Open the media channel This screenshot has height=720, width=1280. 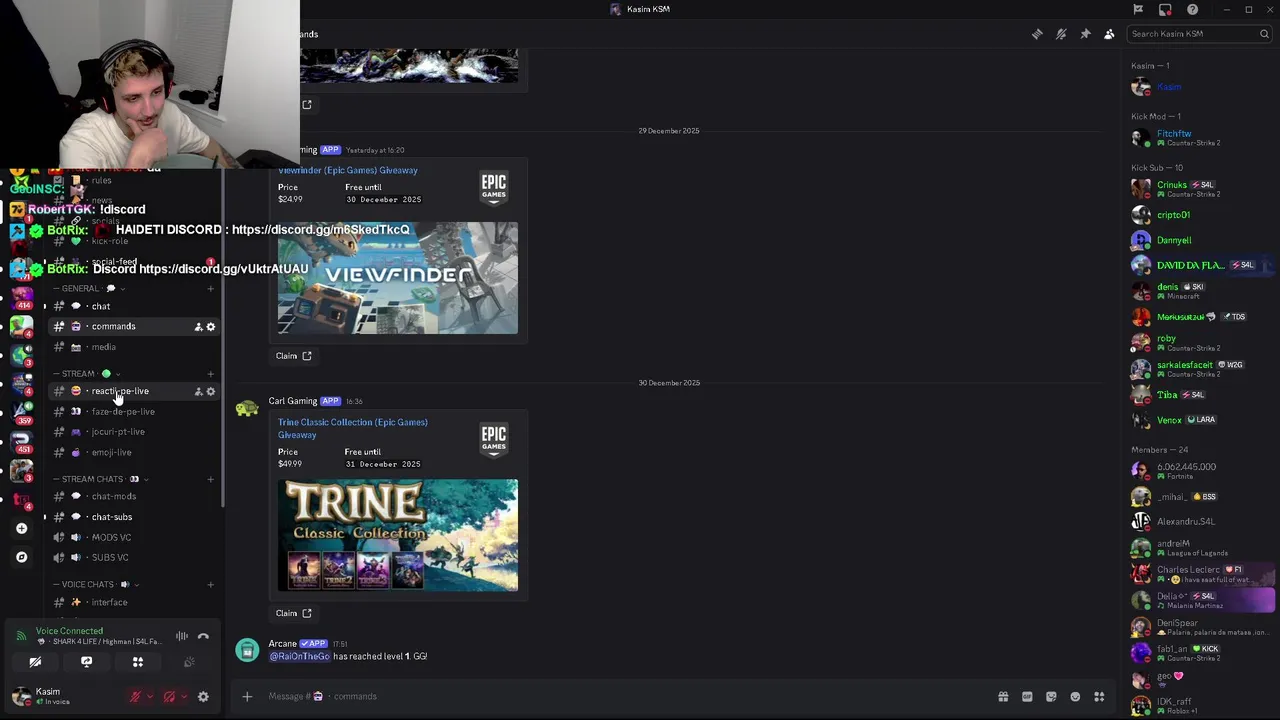[134, 347]
